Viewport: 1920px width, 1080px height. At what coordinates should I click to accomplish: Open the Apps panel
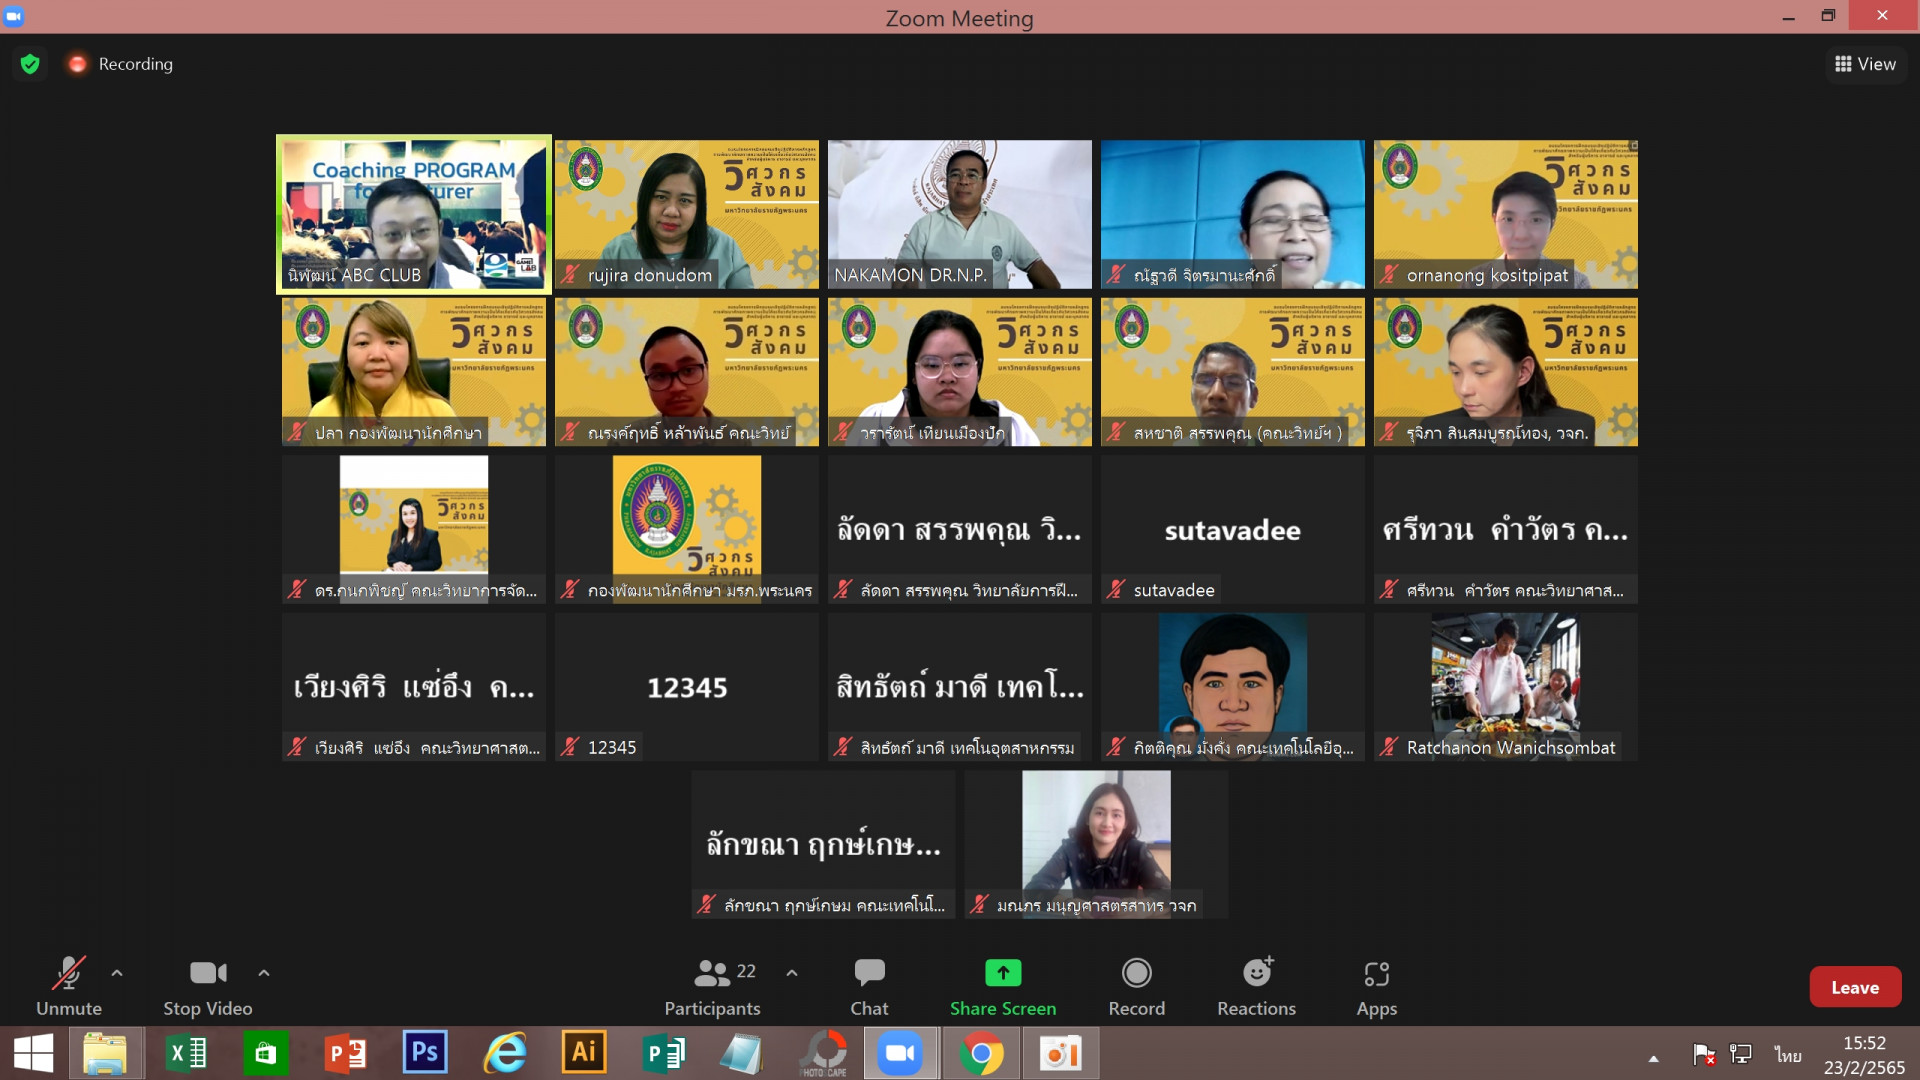pos(1377,986)
